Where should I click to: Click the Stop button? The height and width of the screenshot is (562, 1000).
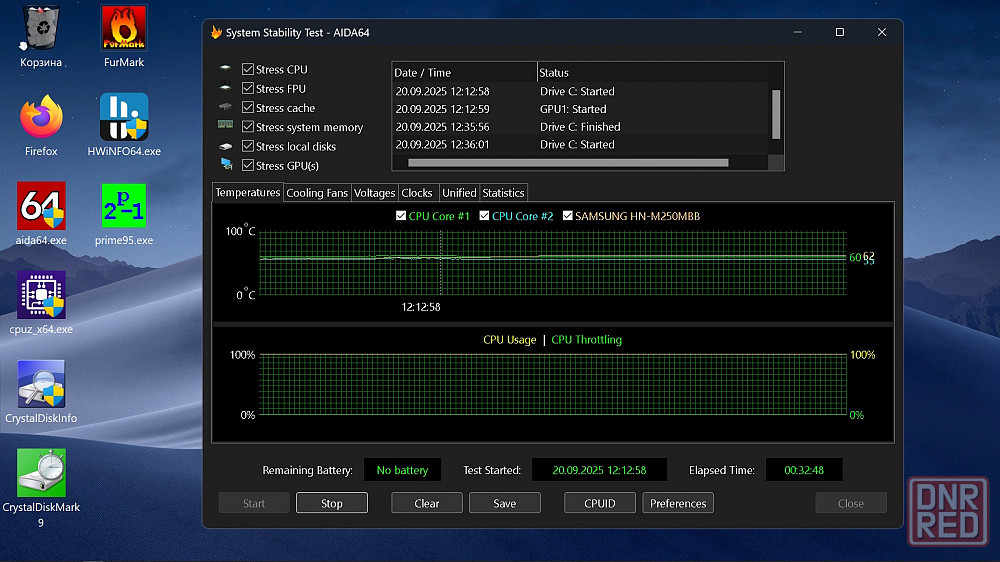331,503
